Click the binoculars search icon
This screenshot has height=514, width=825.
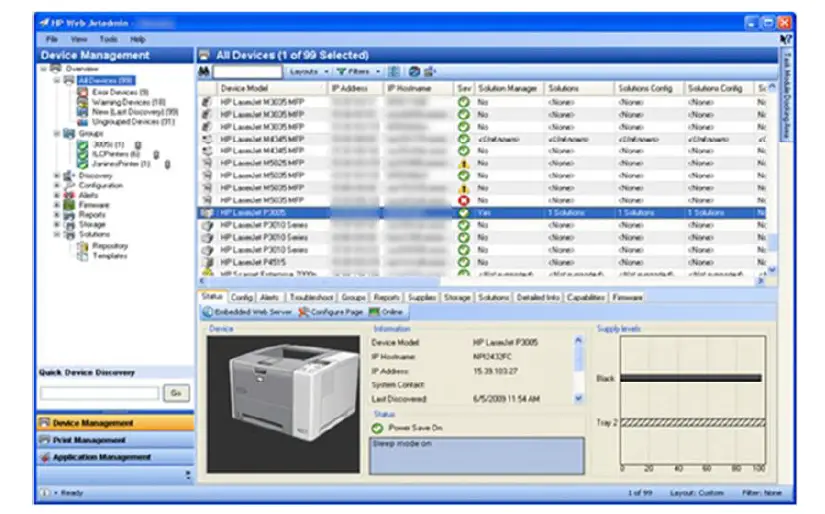[204, 71]
